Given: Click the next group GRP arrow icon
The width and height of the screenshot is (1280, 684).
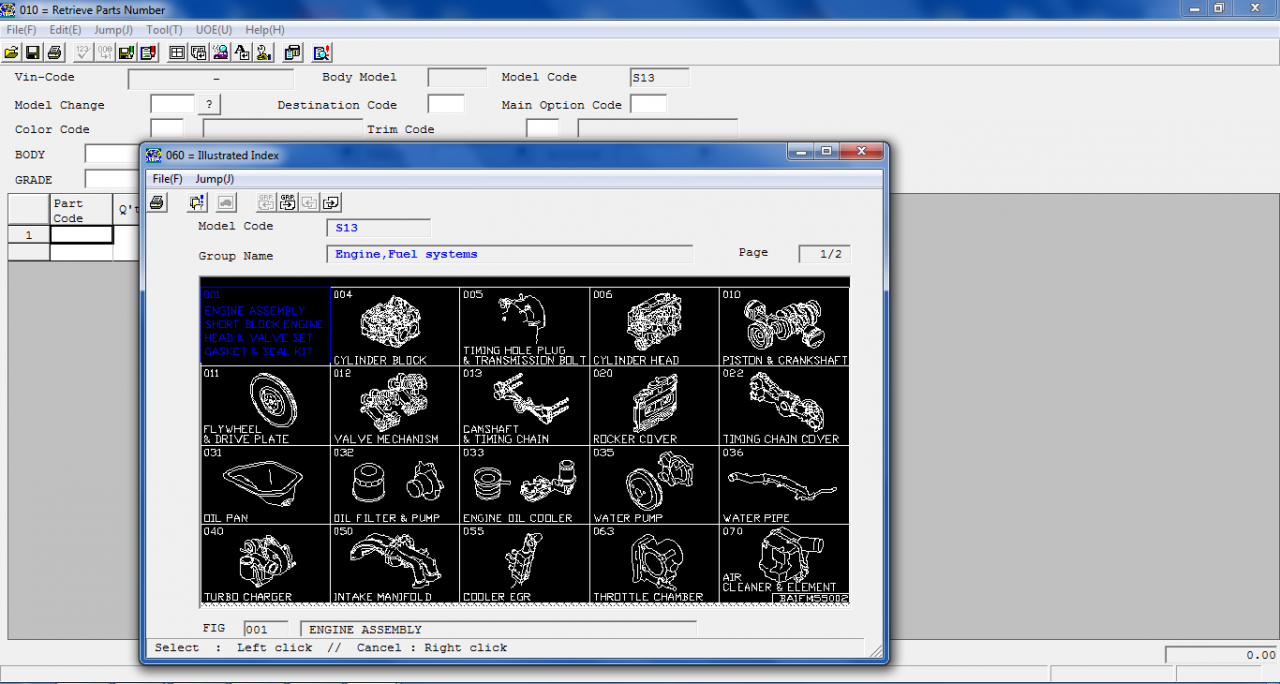Looking at the screenshot, I should (288, 203).
